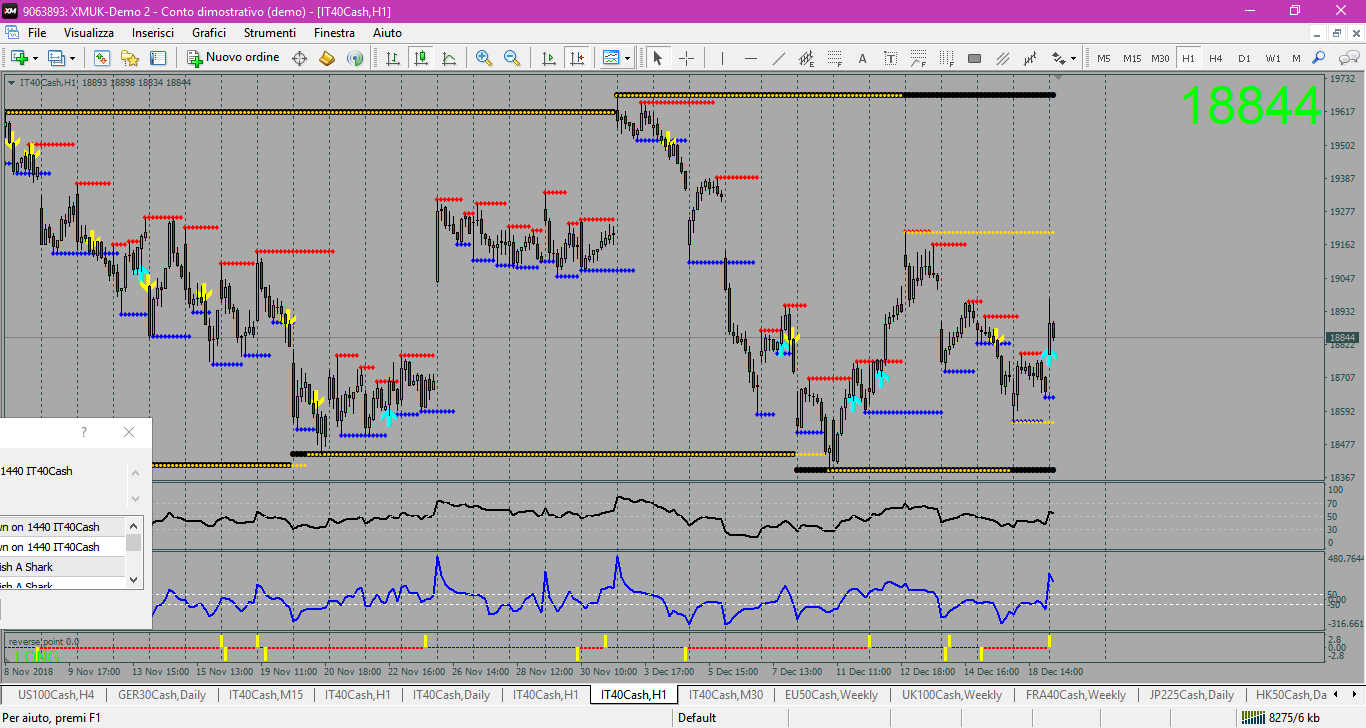Switch chart to line chart mode
The width and height of the screenshot is (1366, 728).
(449, 58)
